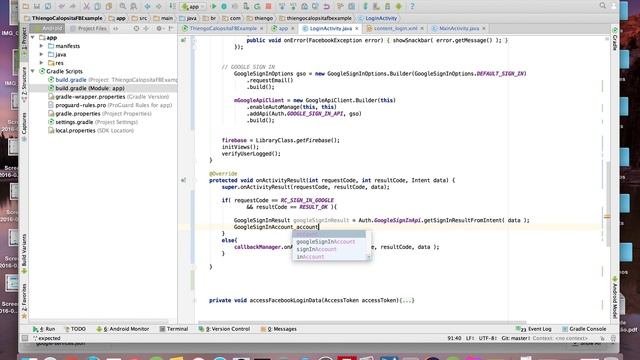
Task: Run the app with the green play icon
Action: click(213, 6)
